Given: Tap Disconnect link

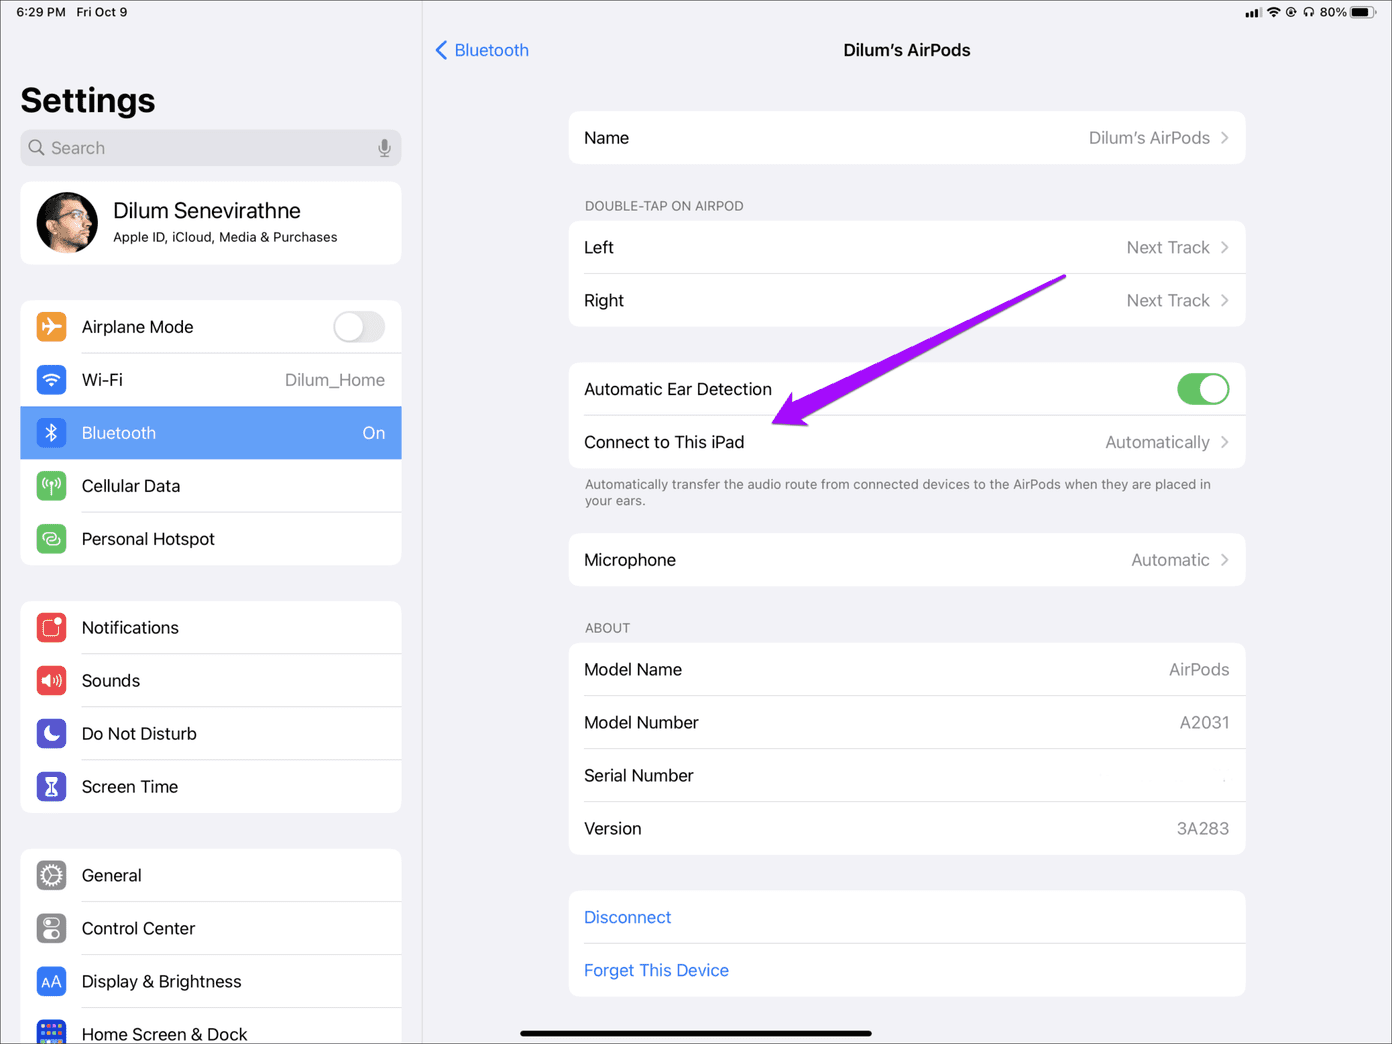Looking at the screenshot, I should coord(627,917).
